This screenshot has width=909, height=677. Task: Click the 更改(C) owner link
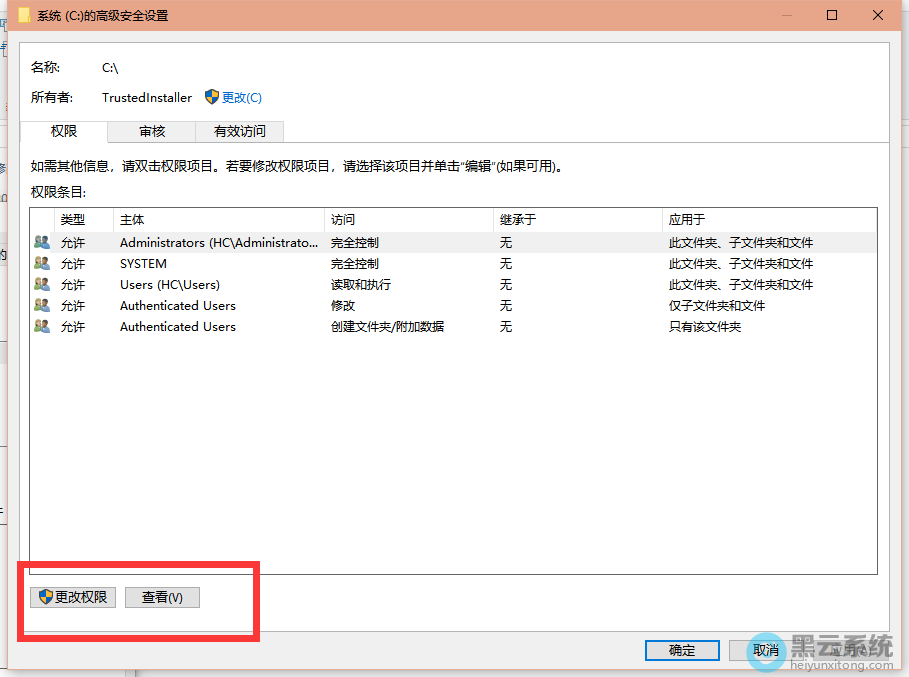241,97
